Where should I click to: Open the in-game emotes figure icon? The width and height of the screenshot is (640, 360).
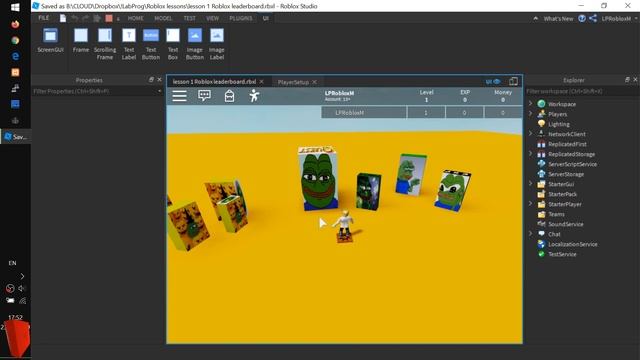pos(254,96)
